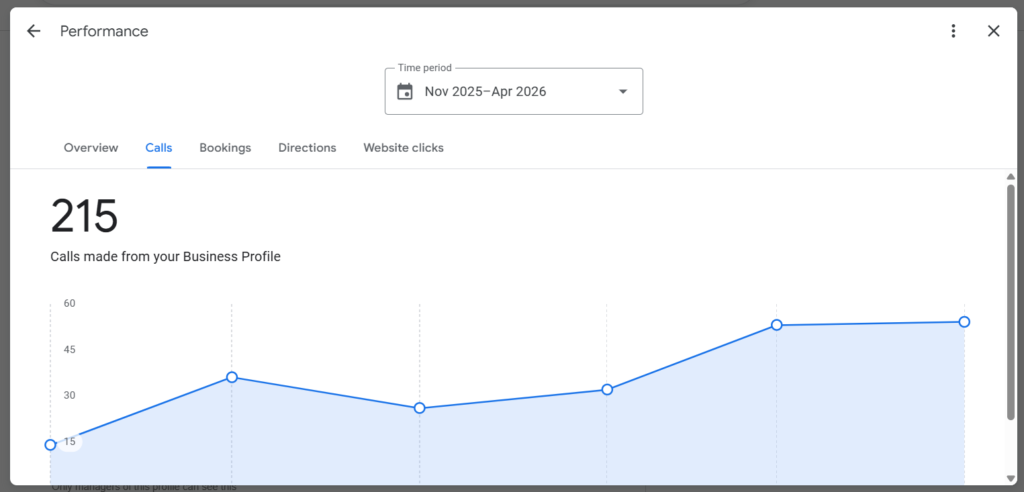Open the Bookings tab
Image resolution: width=1024 pixels, height=492 pixels.
[x=225, y=148]
